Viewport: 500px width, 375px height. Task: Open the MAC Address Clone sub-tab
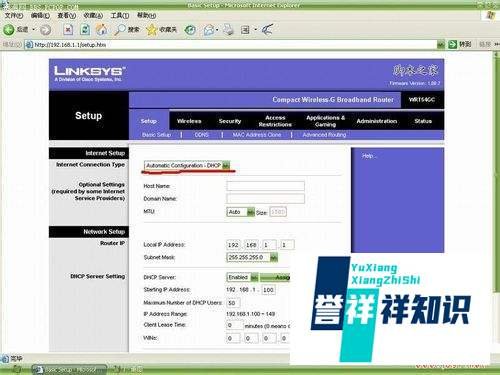[257, 135]
